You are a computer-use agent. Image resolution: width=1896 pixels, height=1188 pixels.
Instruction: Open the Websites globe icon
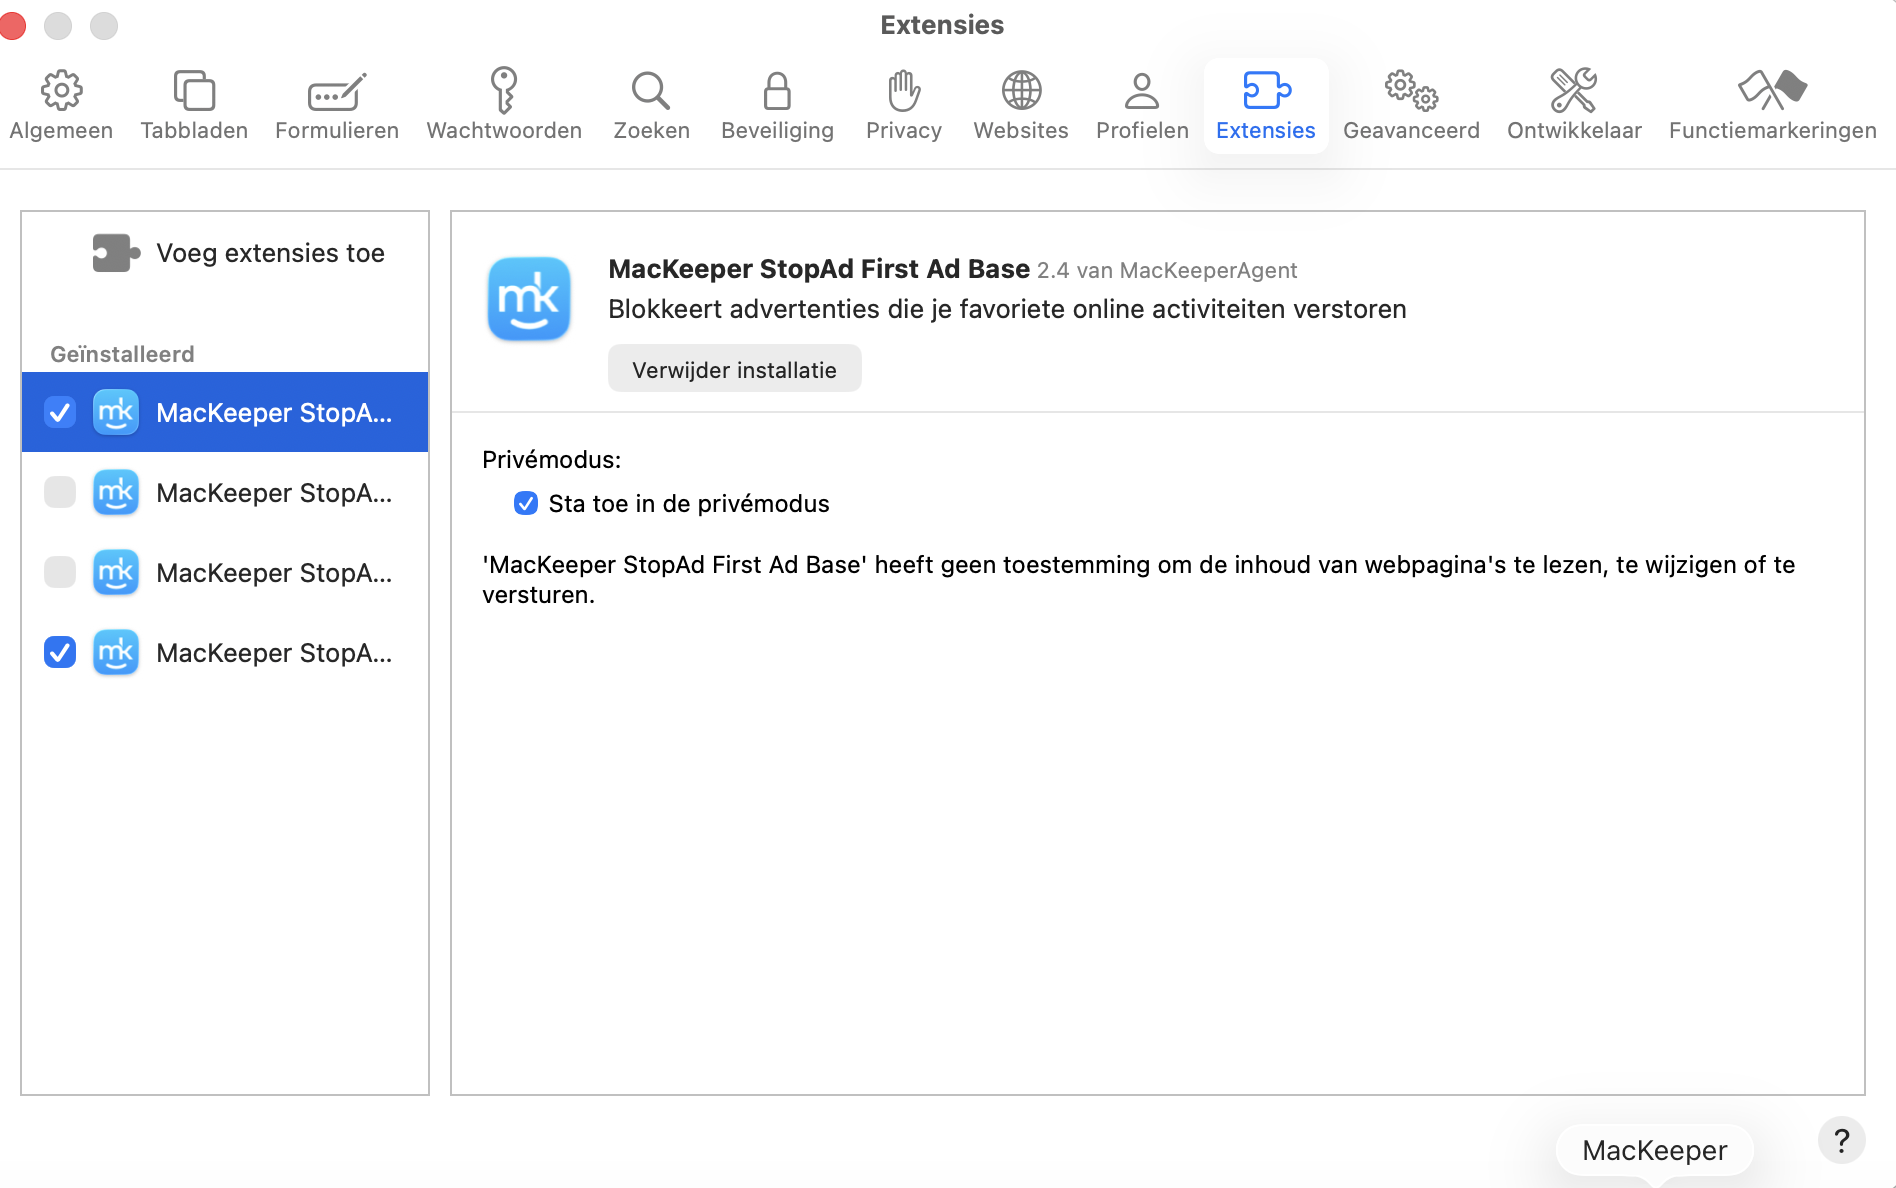tap(1020, 104)
